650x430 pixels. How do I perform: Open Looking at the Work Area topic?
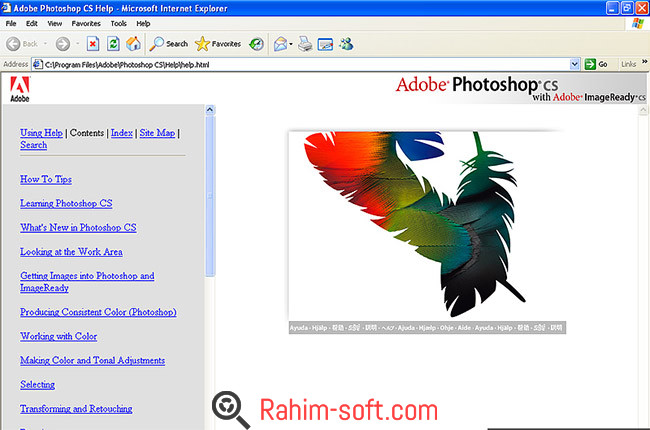(71, 252)
